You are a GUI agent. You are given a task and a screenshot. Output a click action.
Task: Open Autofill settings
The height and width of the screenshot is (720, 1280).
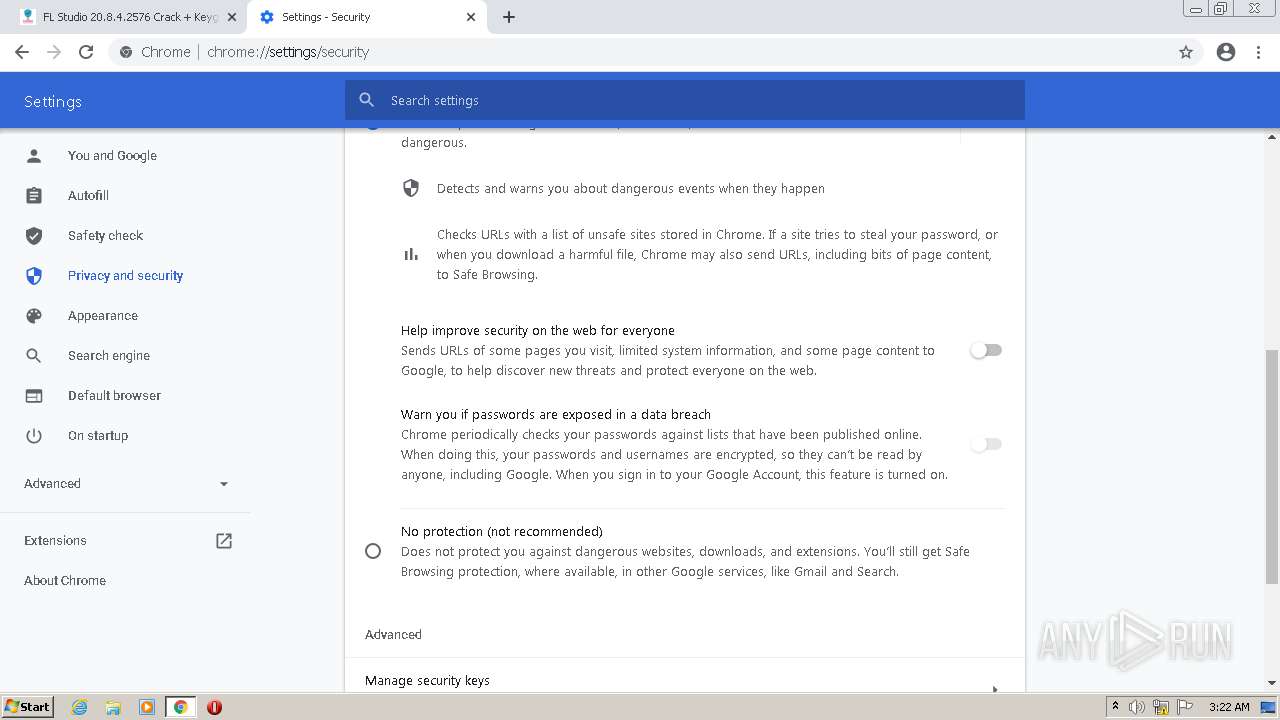[x=88, y=195]
